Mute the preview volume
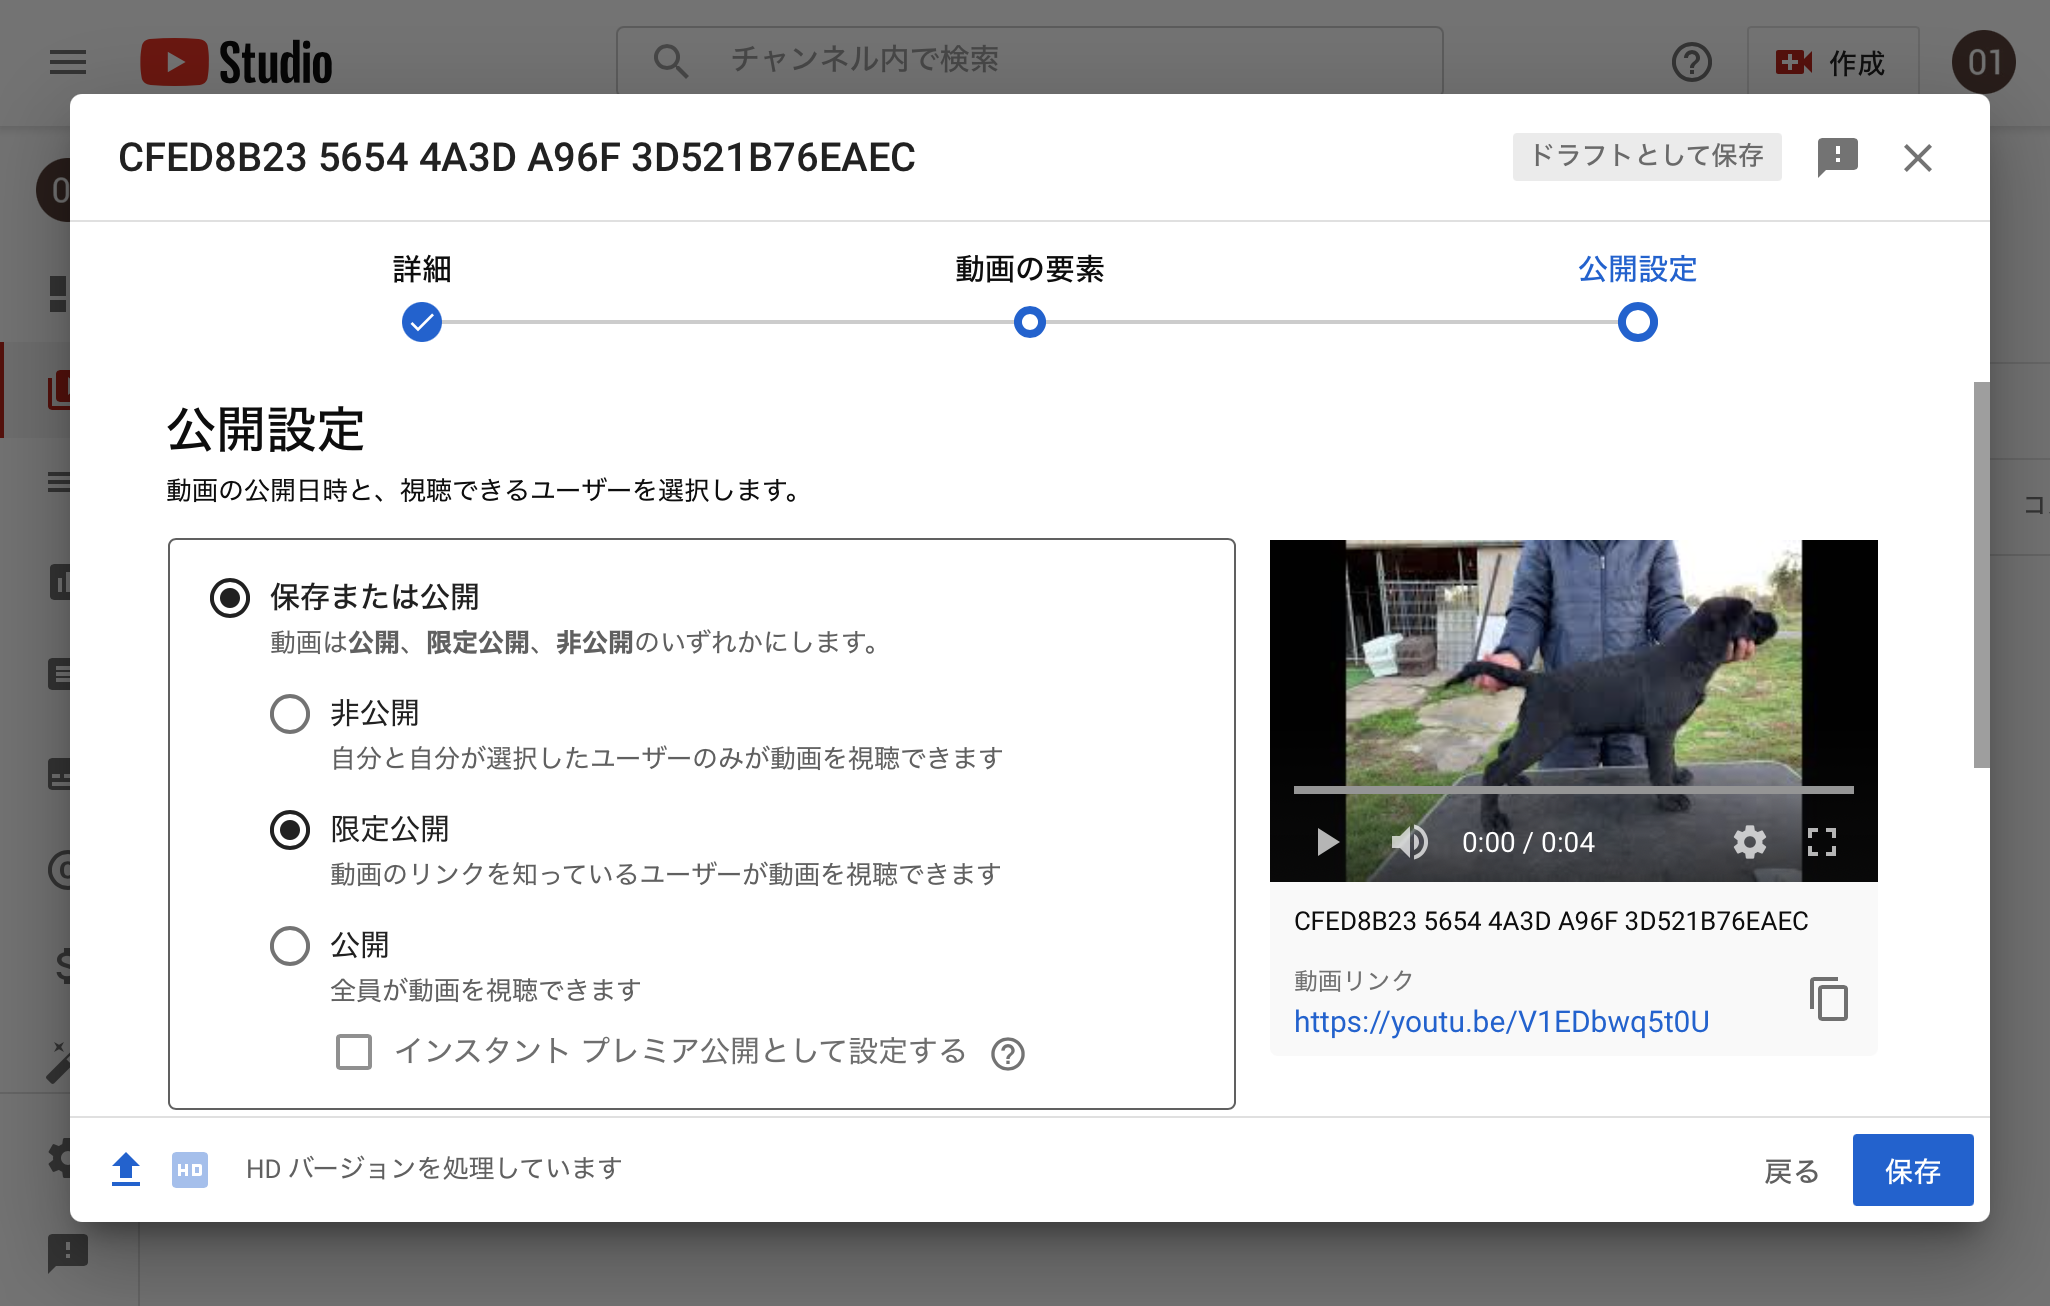 click(x=1410, y=842)
